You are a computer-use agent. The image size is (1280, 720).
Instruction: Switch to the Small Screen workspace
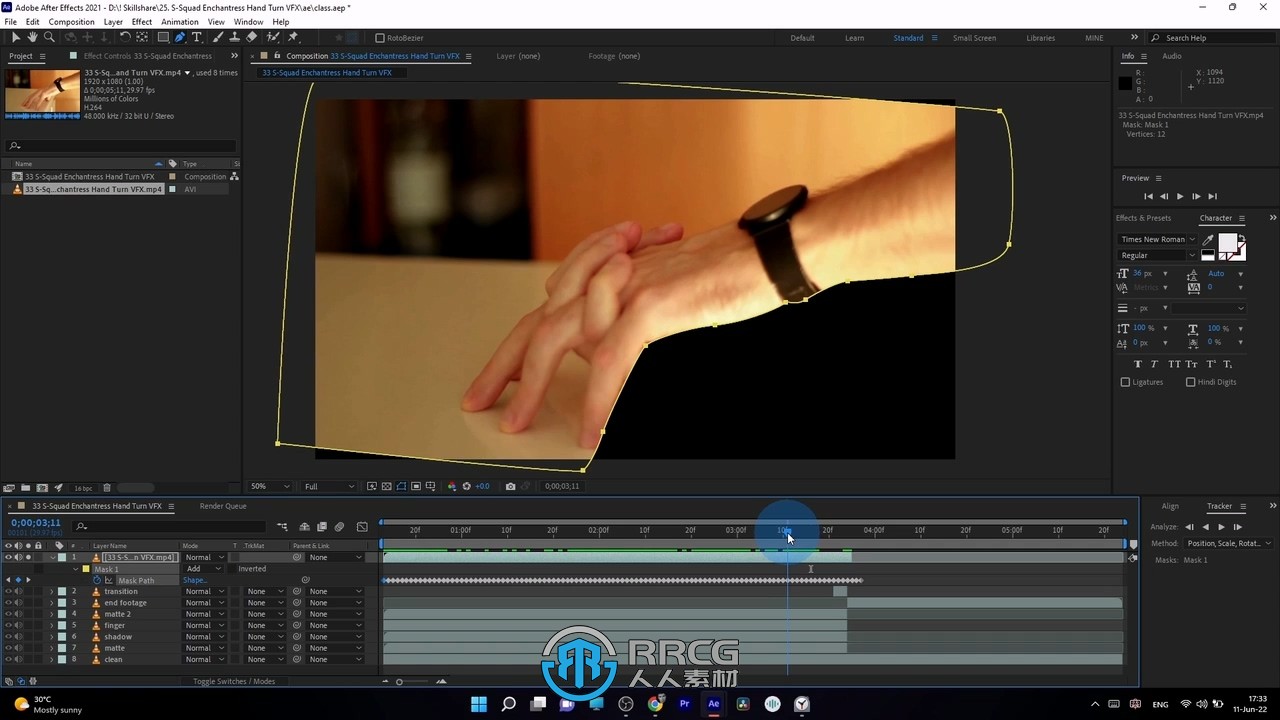coord(974,38)
